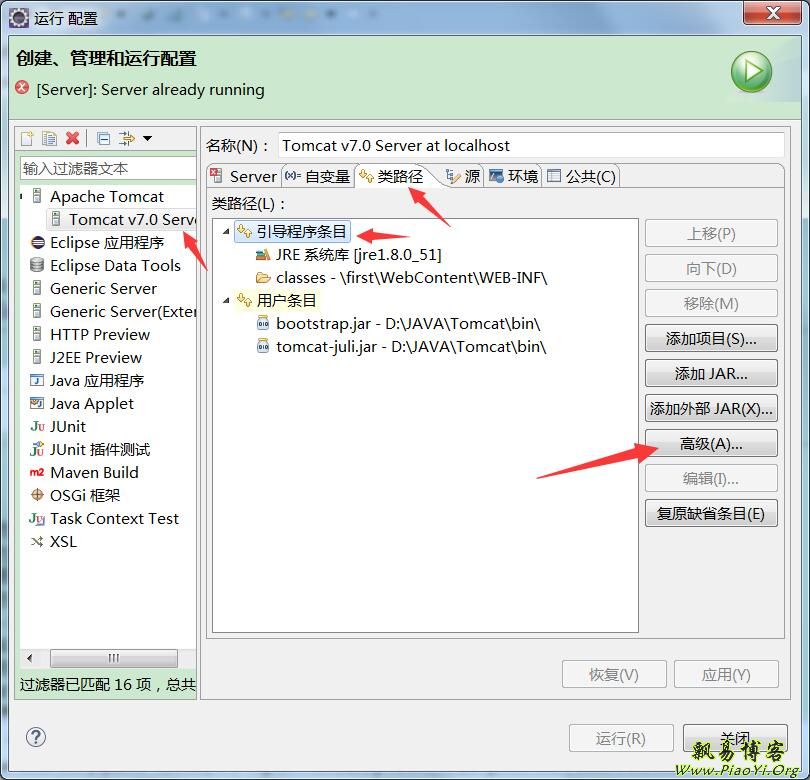Screen dimensions: 810x780
Task: Click the left scroll arrow of configuration list
Action: pyautogui.click(x=29, y=658)
